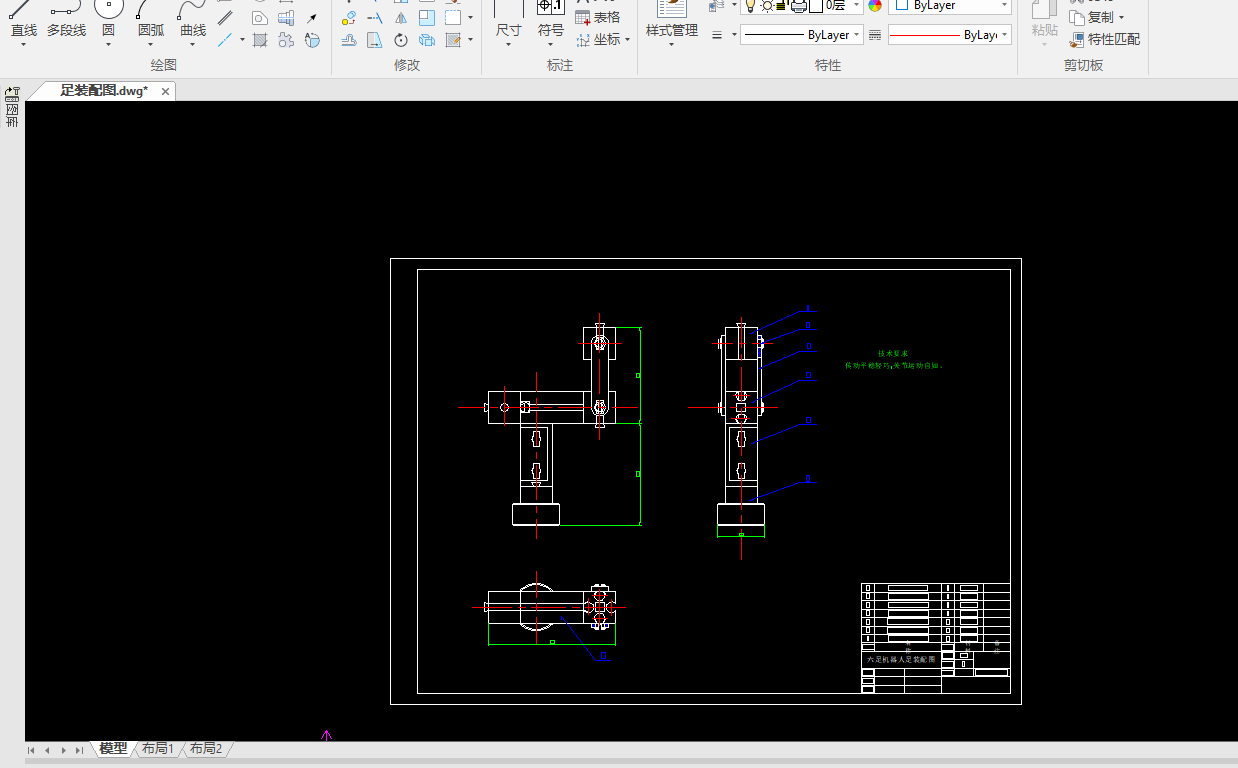The width and height of the screenshot is (1238, 768).
Task: Select the 直线 (Line) drawing tool
Action: [x=23, y=20]
